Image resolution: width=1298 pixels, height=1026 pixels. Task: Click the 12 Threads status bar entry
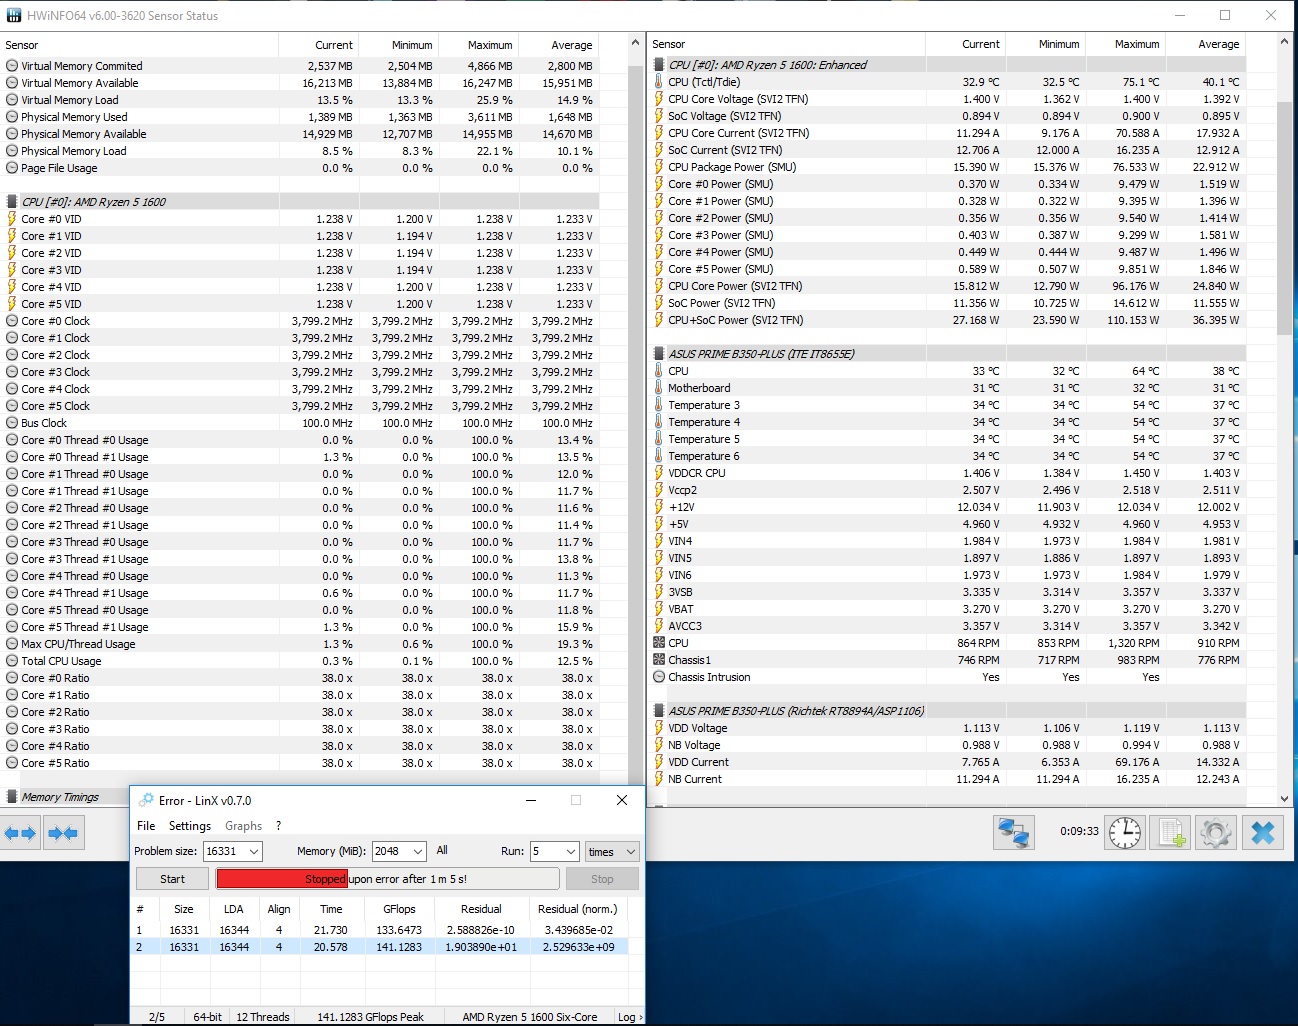[x=263, y=1017]
